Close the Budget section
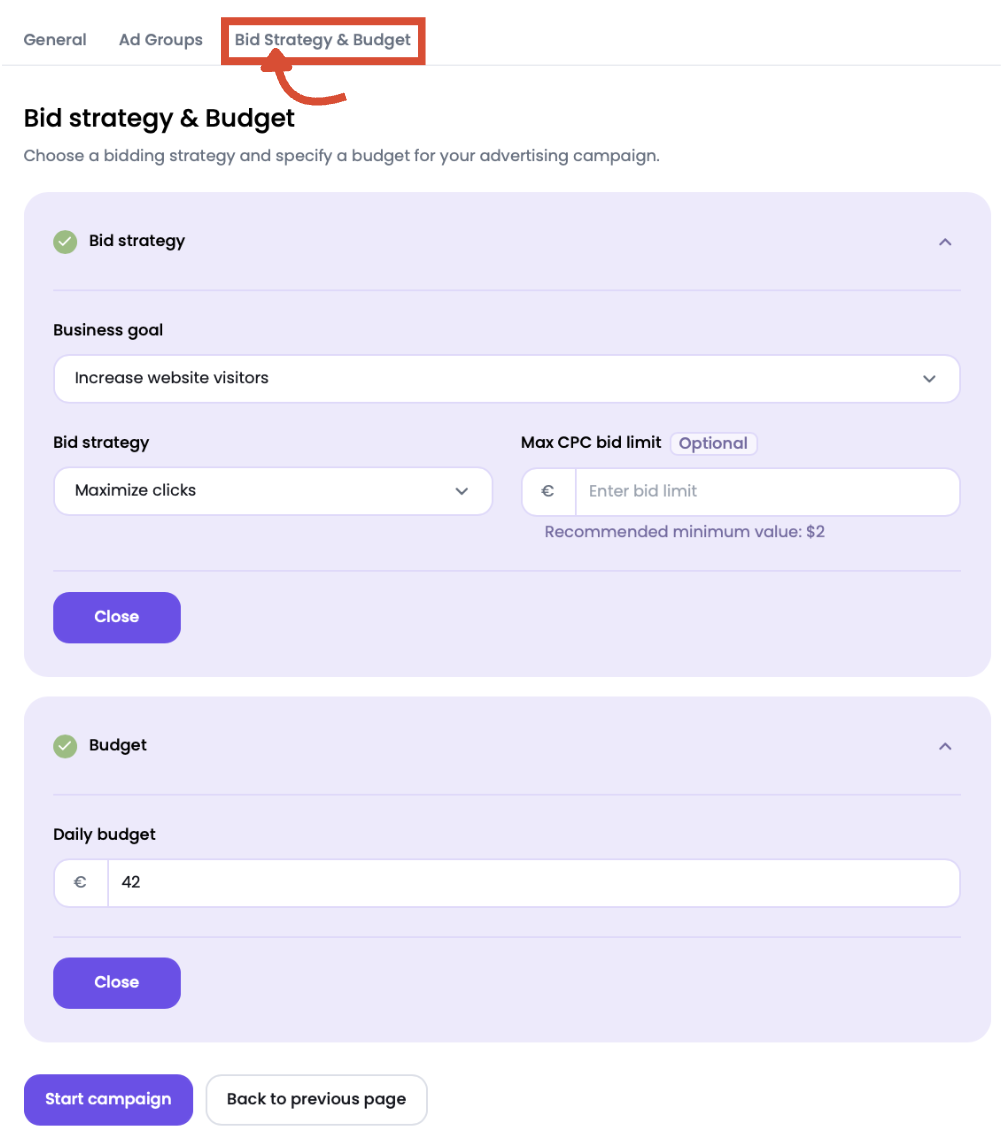Image resolution: width=1008 pixels, height=1148 pixels. [116, 983]
